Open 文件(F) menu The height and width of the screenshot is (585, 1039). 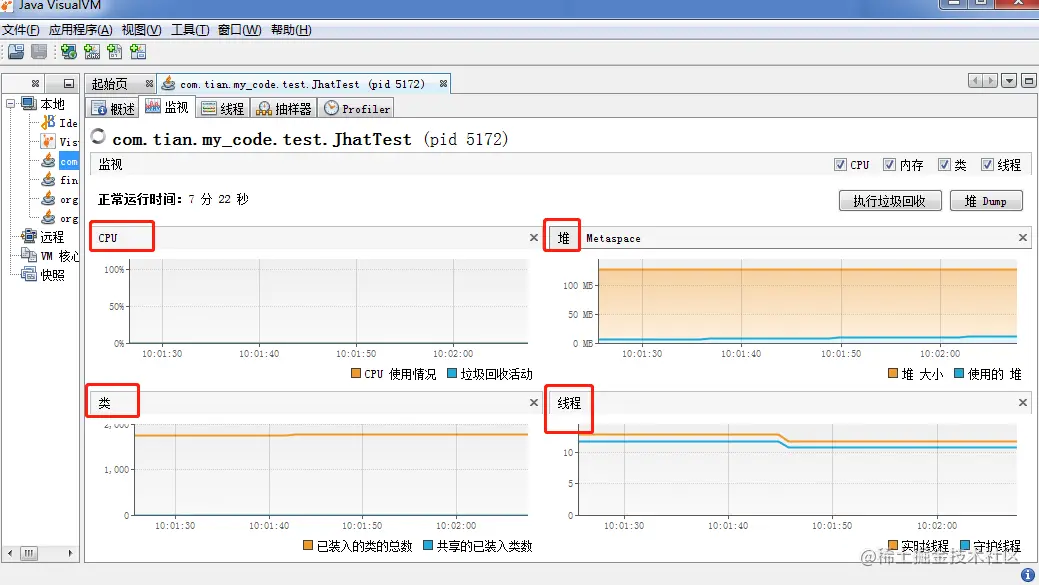point(21,30)
